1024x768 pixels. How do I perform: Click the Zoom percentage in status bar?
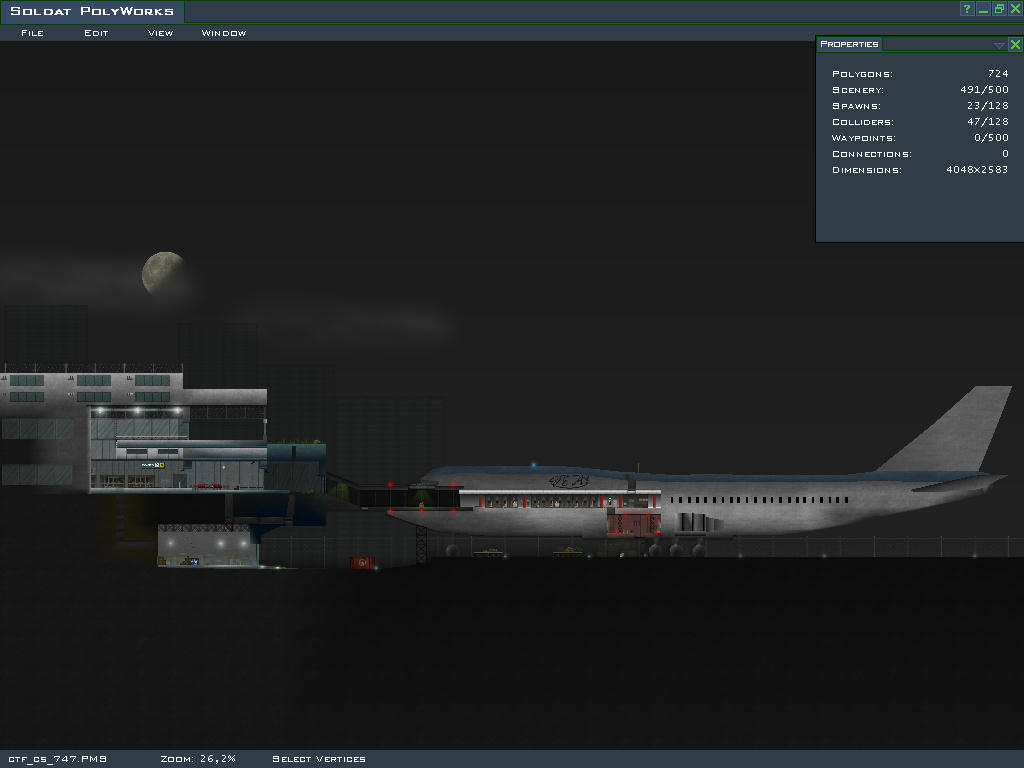[x=197, y=759]
